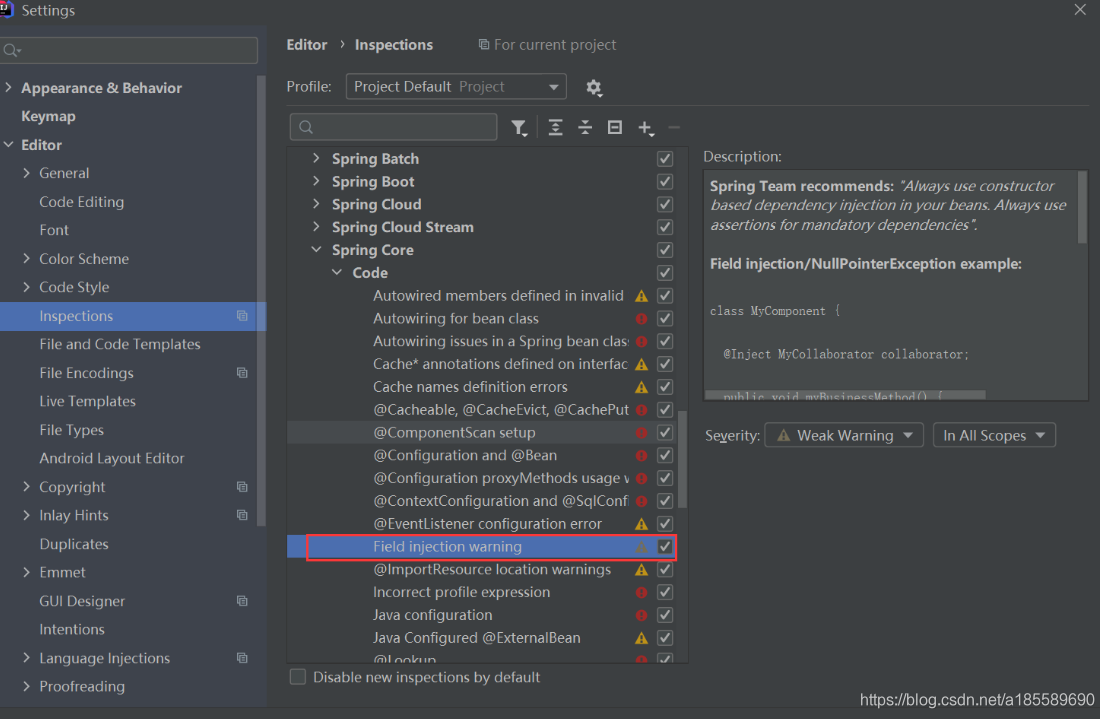This screenshot has width=1105, height=719.
Task: Click the project-level icon beside Language Injections
Action: pyautogui.click(x=242, y=658)
